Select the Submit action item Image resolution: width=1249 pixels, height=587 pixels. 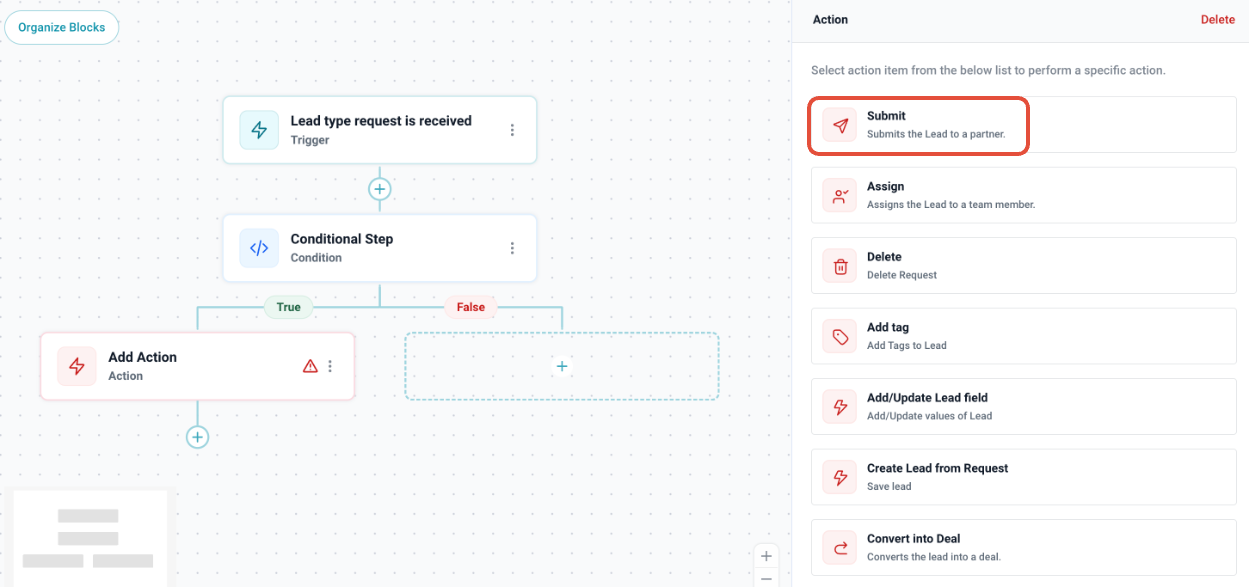pos(1023,125)
